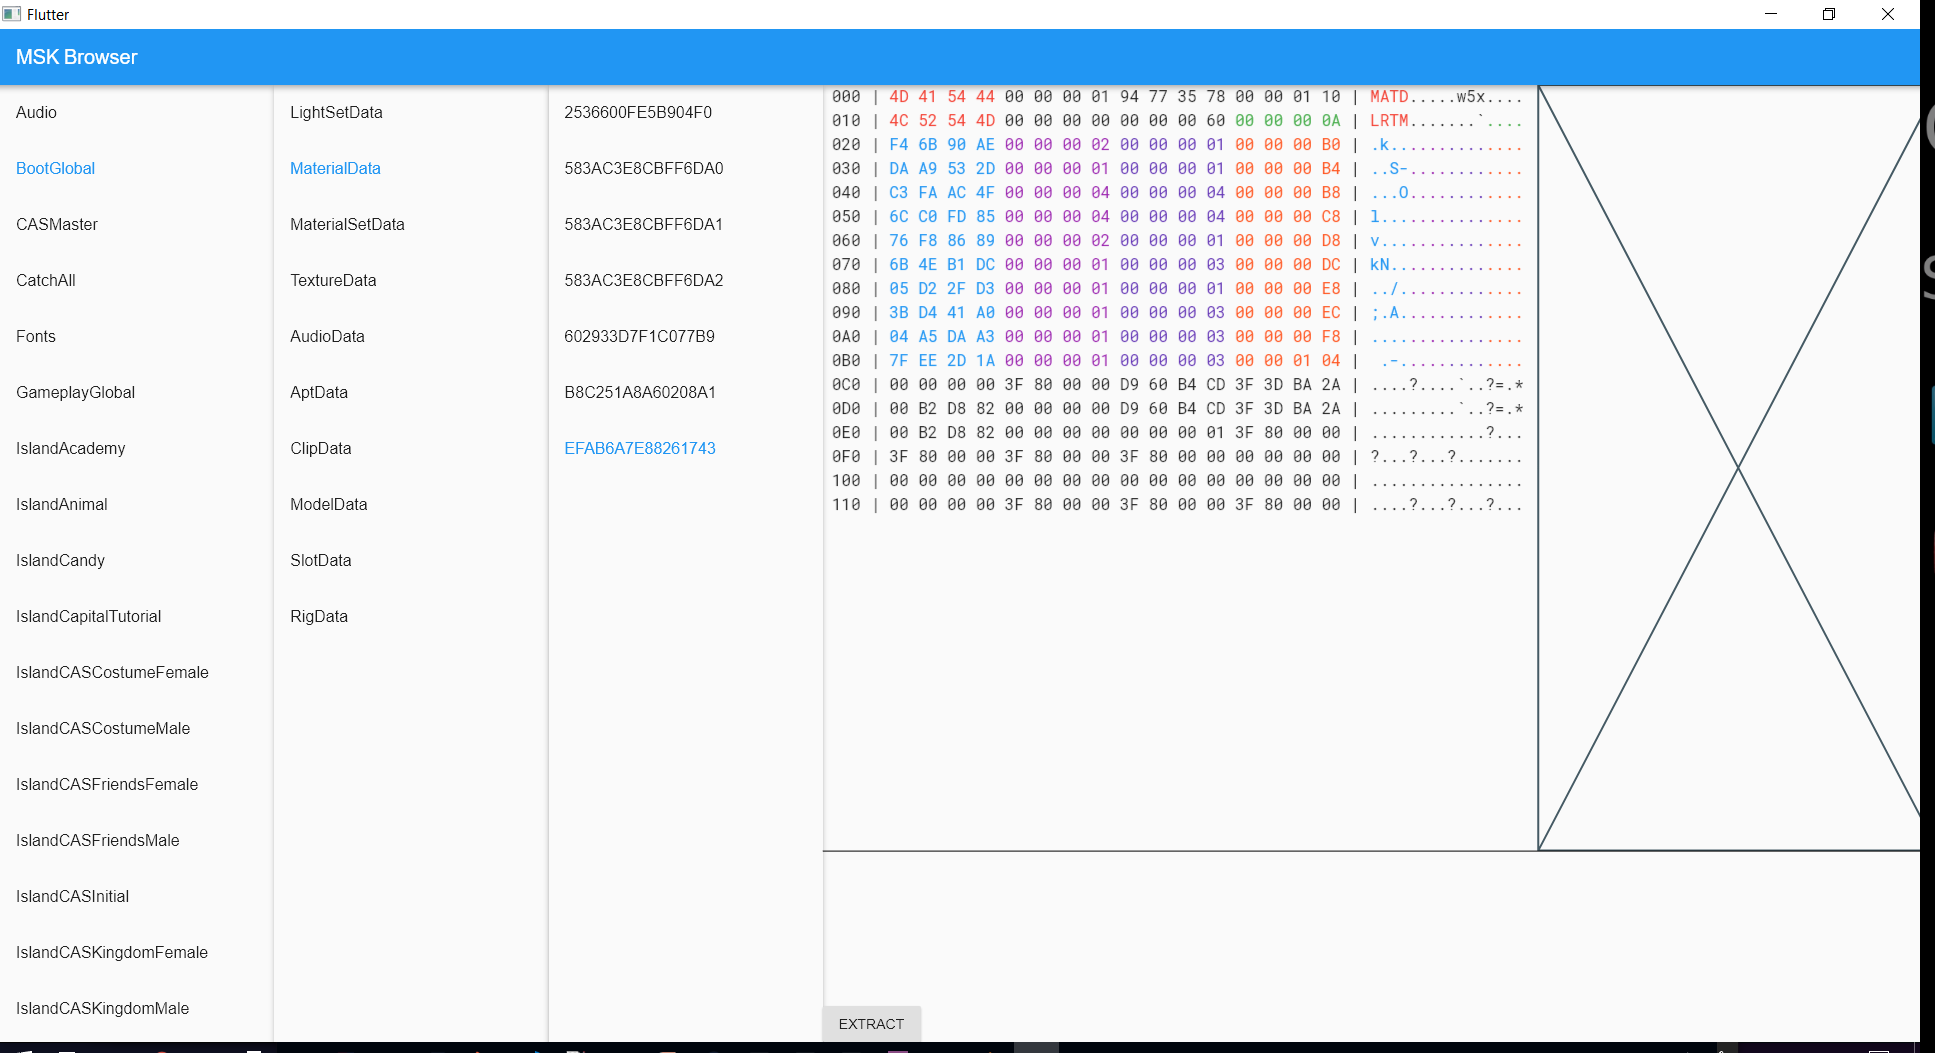This screenshot has width=1935, height=1053.
Task: Open hash entry B8C251A8A60208A1
Action: [x=640, y=392]
